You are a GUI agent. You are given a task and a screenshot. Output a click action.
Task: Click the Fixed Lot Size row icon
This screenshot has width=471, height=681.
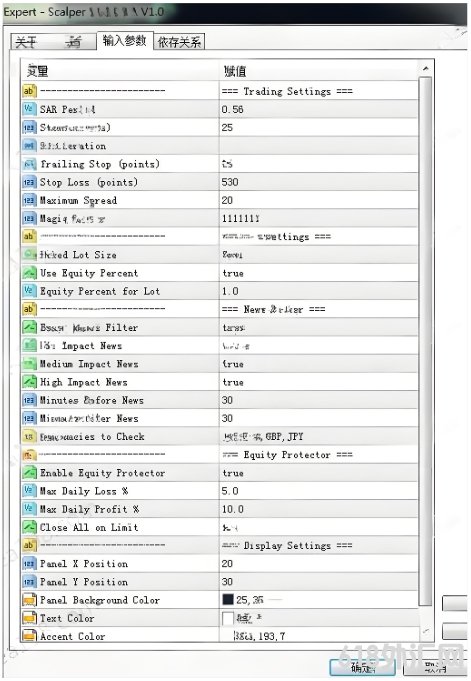tap(29, 255)
